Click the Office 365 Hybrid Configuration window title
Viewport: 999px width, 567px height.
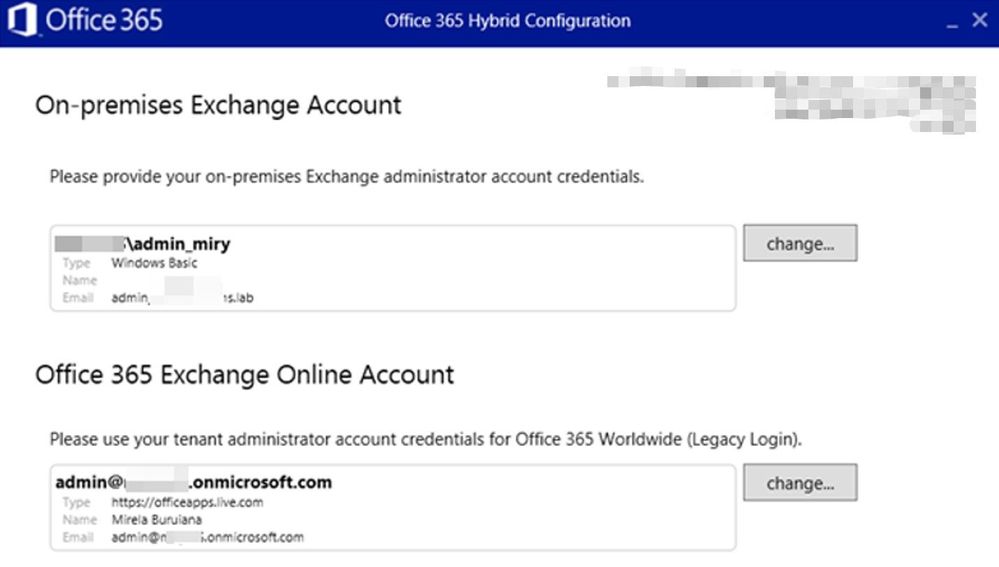(x=507, y=20)
